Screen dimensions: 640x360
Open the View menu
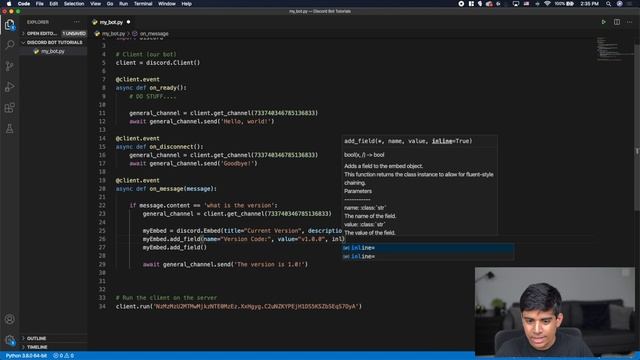click(96, 4)
